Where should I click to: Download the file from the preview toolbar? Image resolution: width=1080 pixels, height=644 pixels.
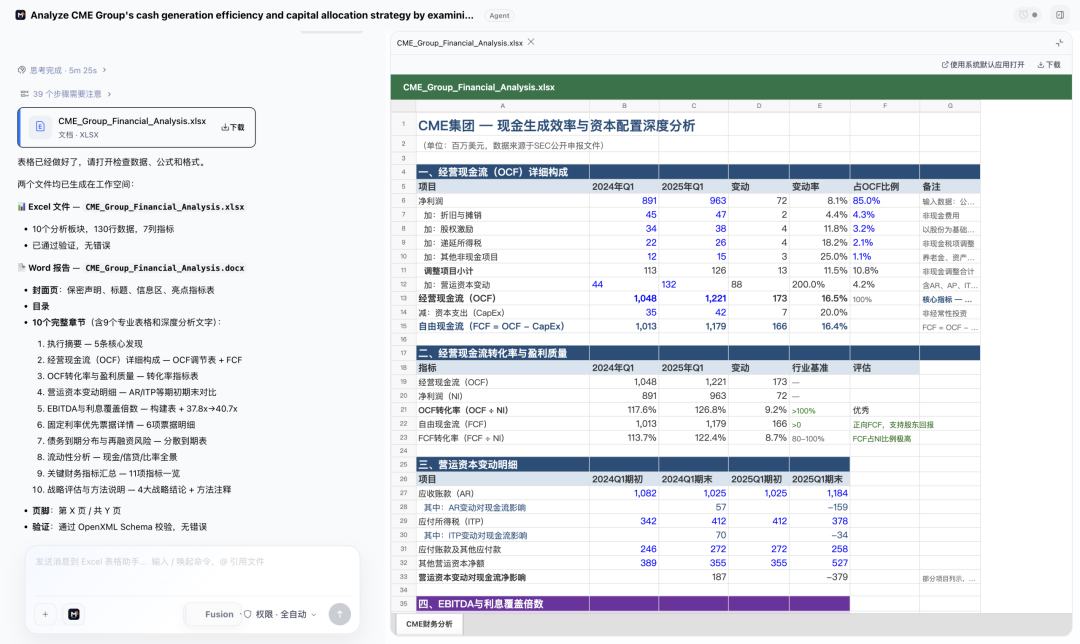coord(1049,65)
